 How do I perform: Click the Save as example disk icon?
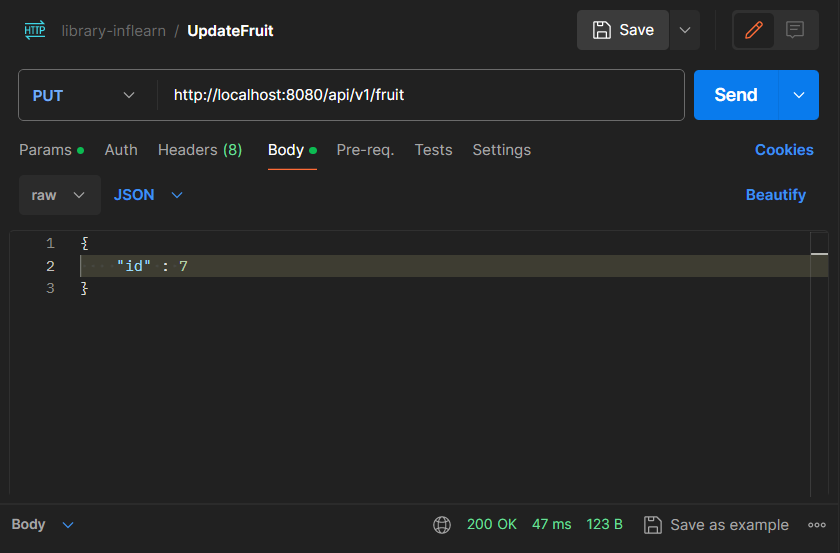point(652,525)
